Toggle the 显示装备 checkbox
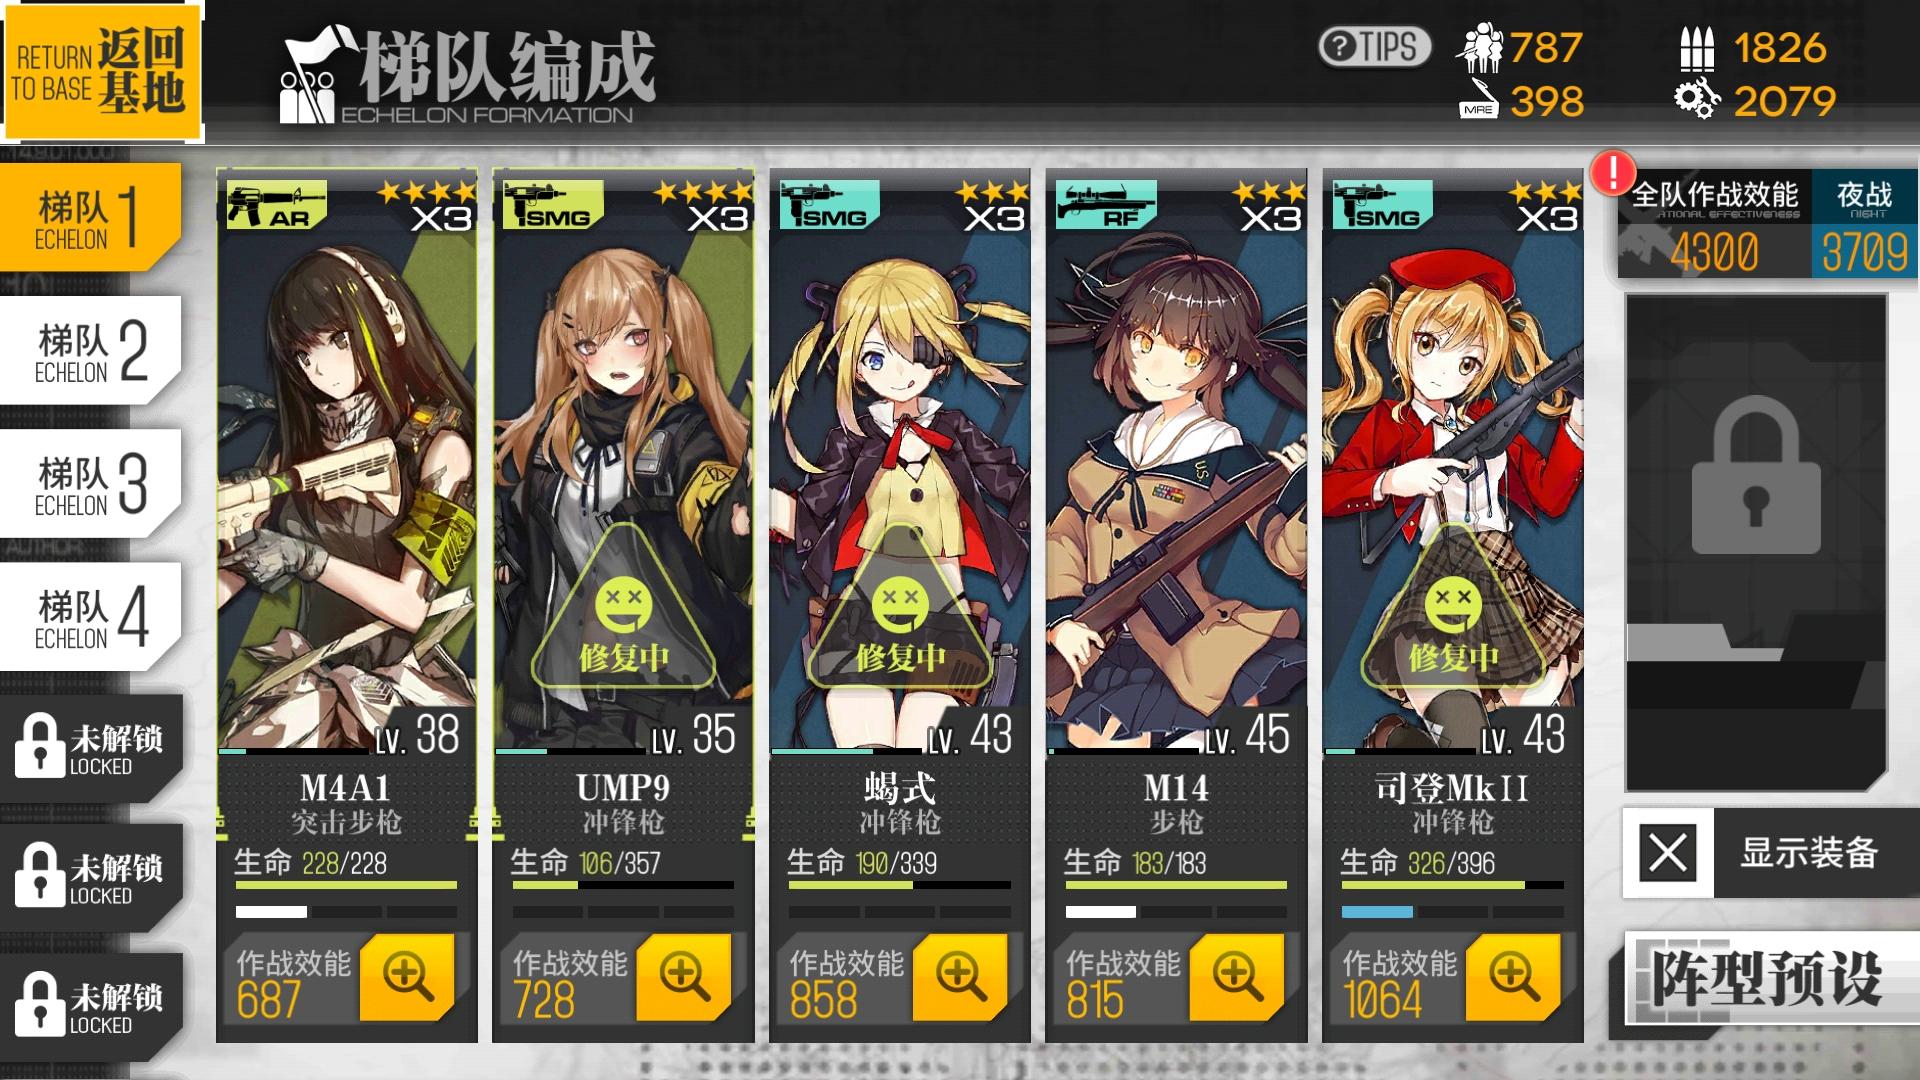1920x1080 pixels. pos(1668,853)
